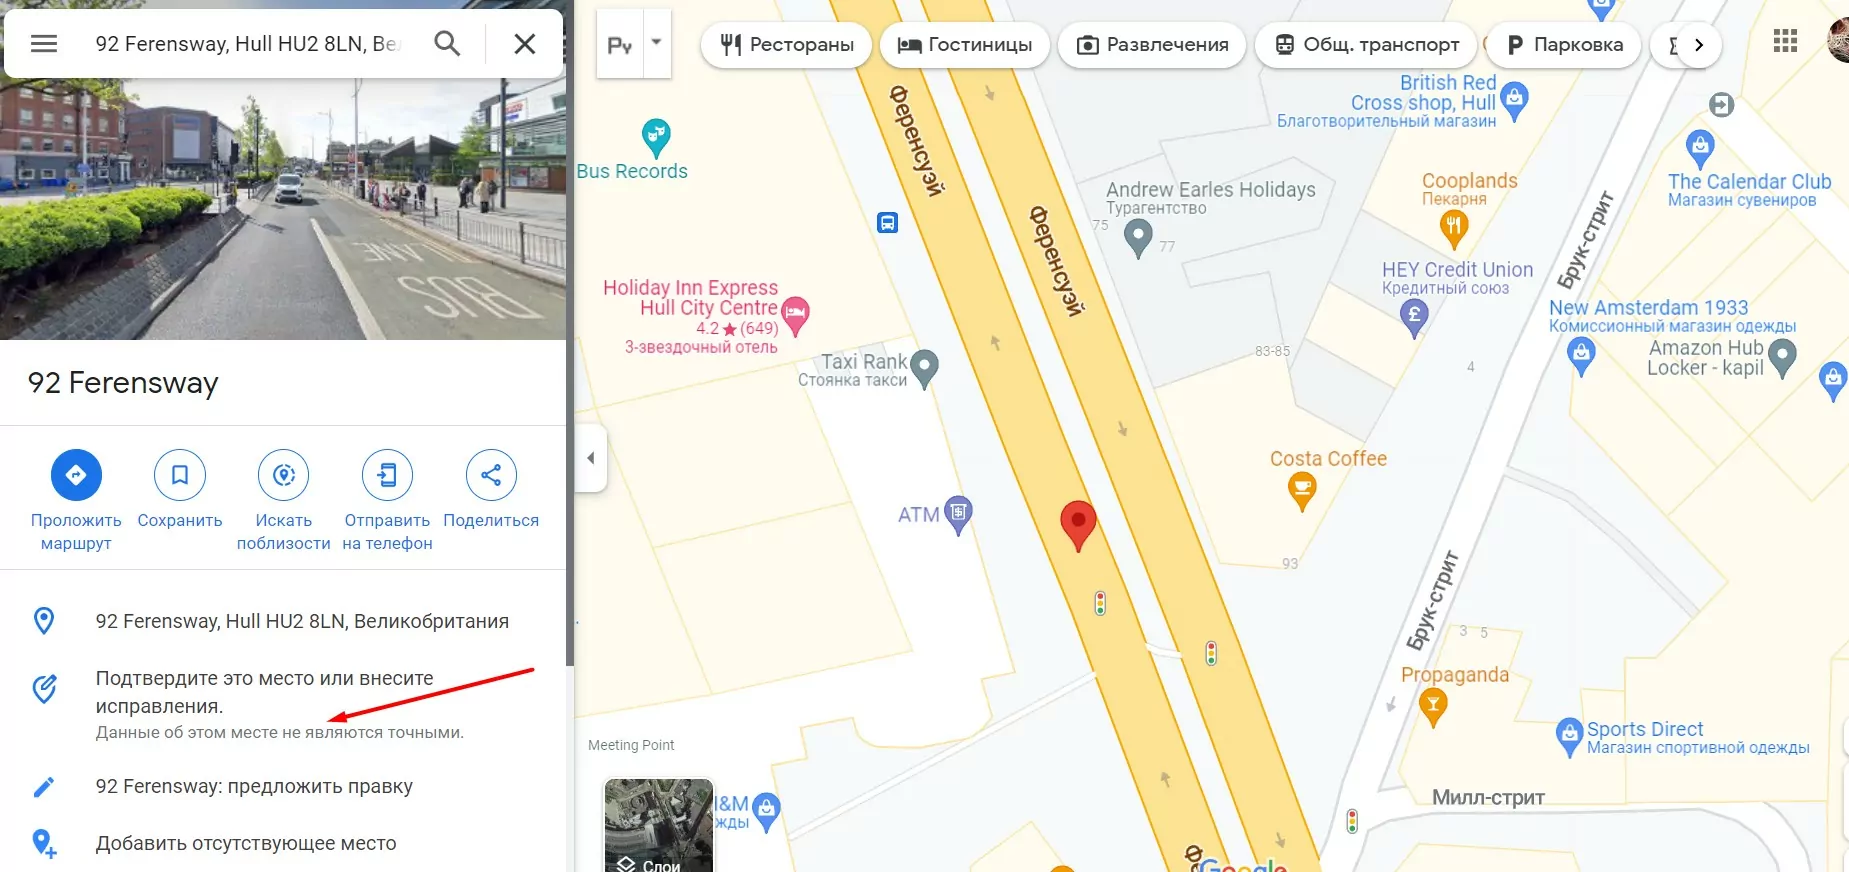Select the Гостиницы category chip

pos(964,45)
